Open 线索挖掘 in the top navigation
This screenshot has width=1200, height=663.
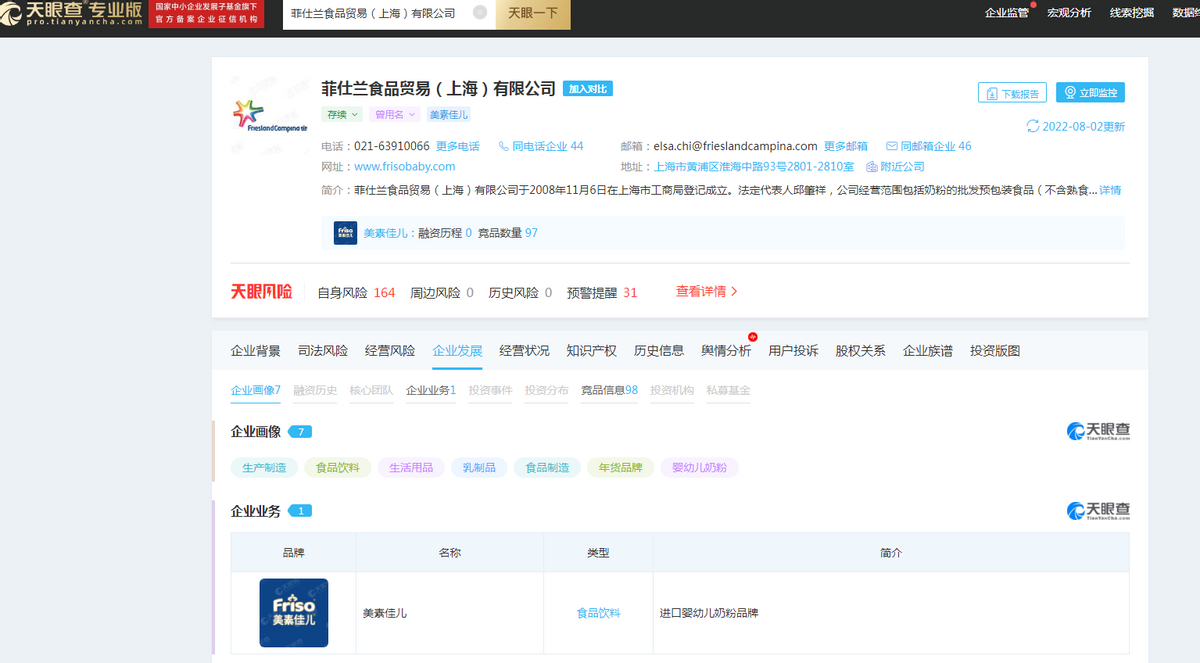click(x=1132, y=13)
